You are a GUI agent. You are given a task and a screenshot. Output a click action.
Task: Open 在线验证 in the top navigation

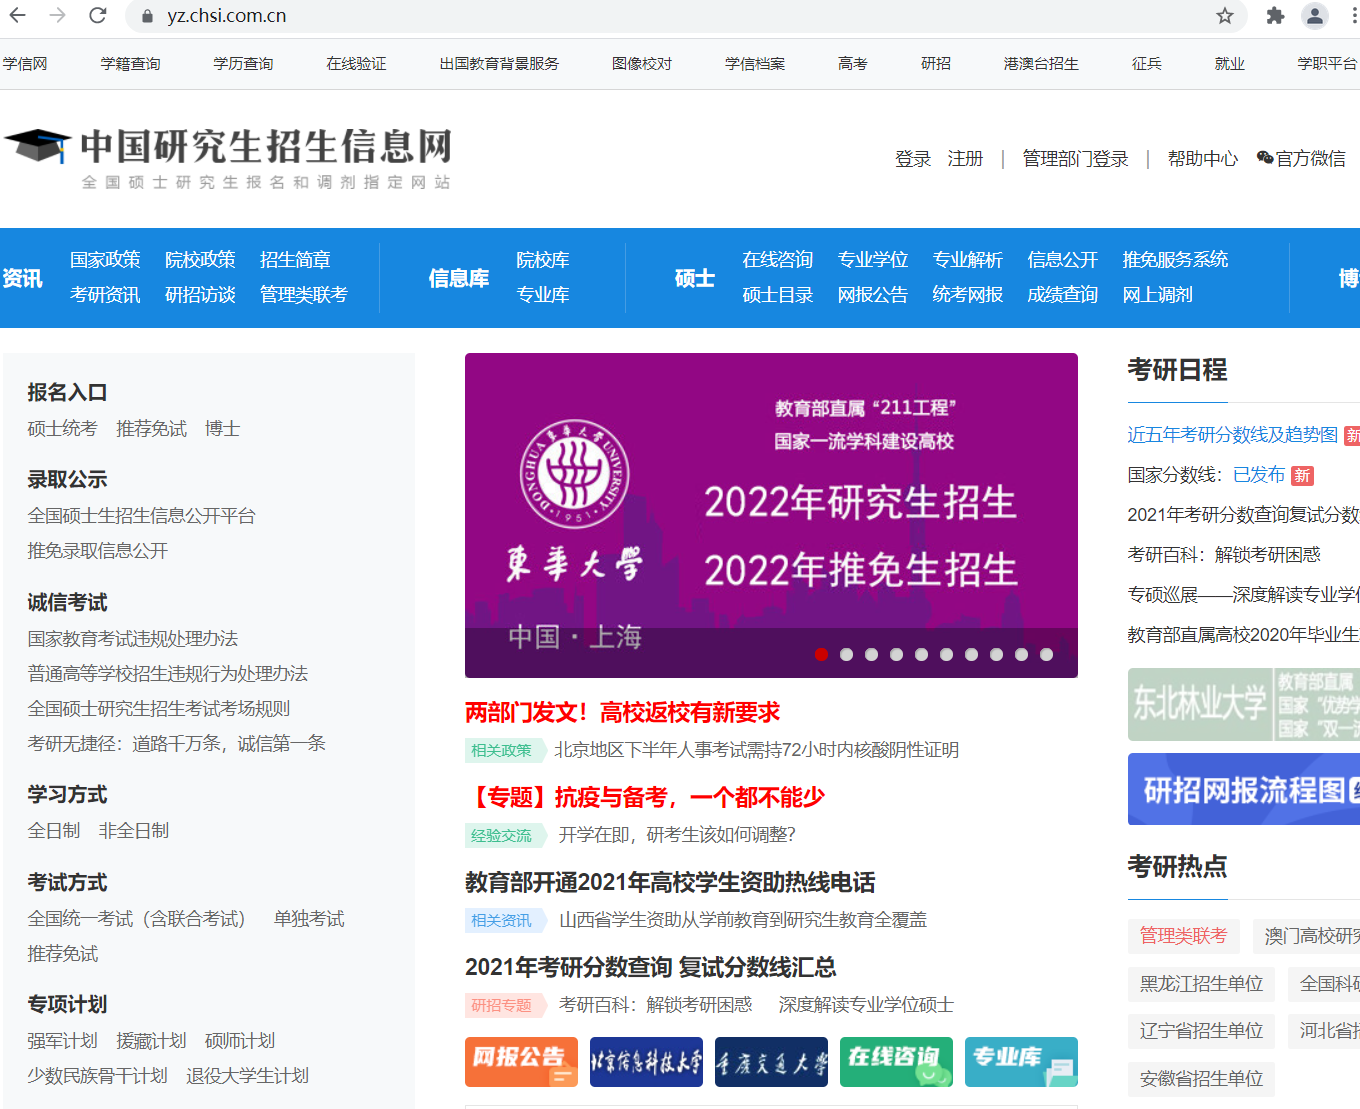[x=356, y=64]
